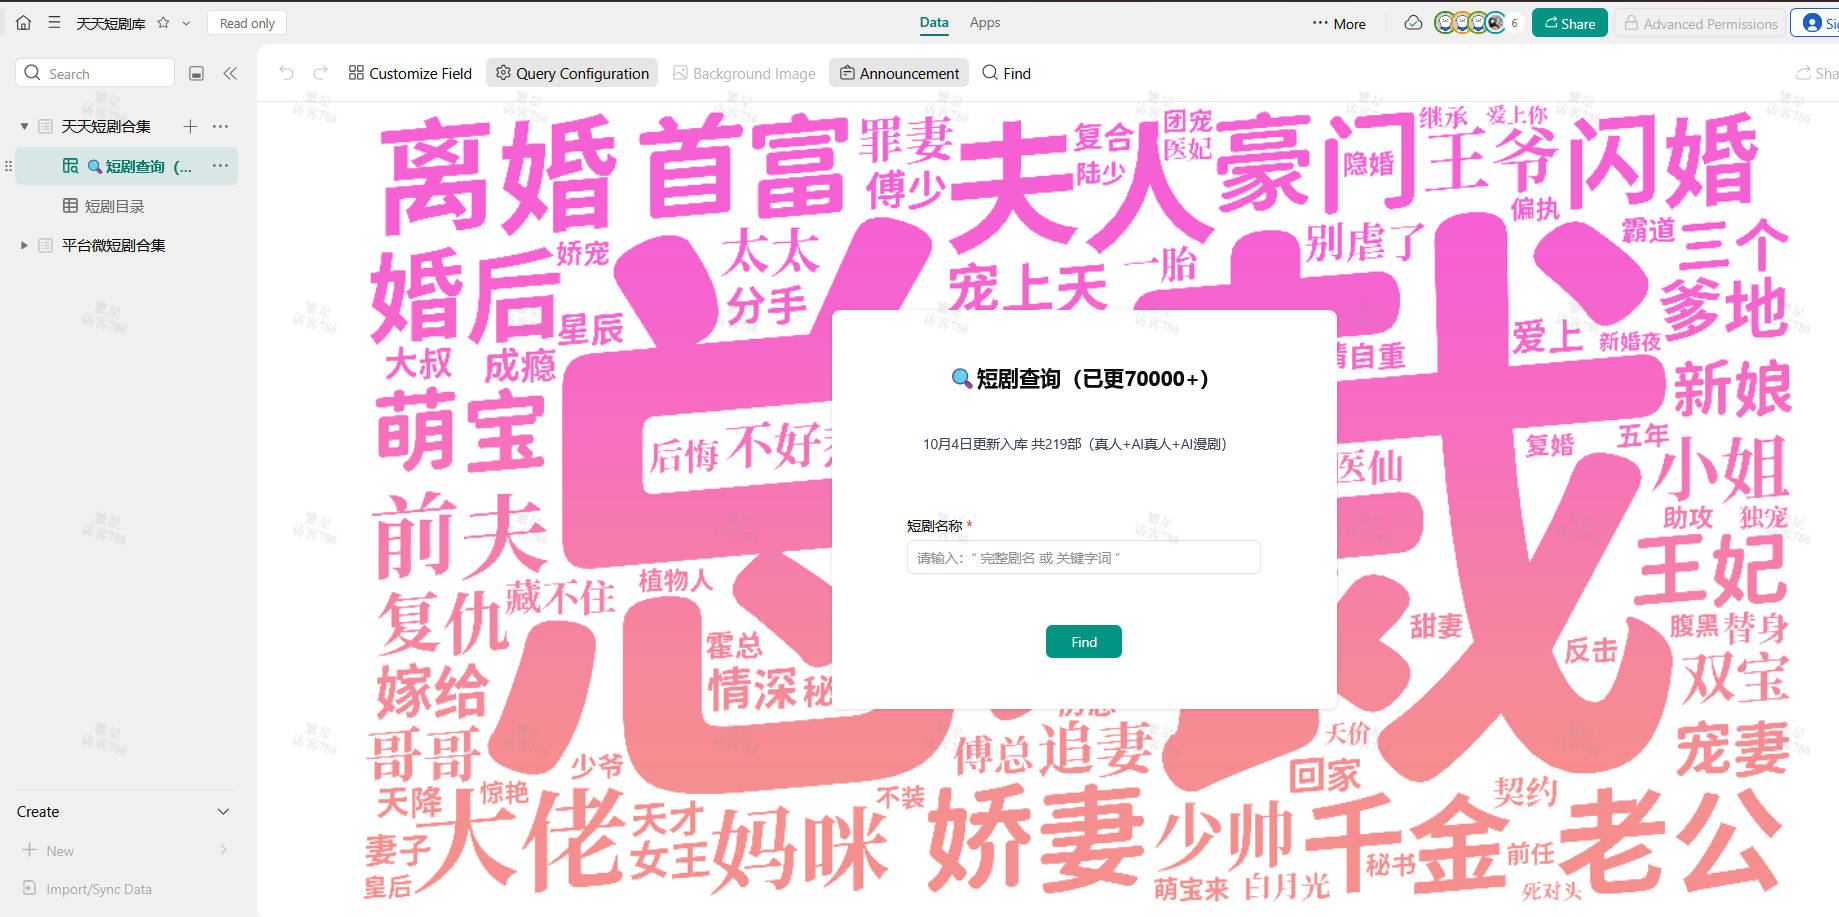This screenshot has width=1839, height=917.
Task: Click the Find tool in the toolbar
Action: [x=1006, y=73]
